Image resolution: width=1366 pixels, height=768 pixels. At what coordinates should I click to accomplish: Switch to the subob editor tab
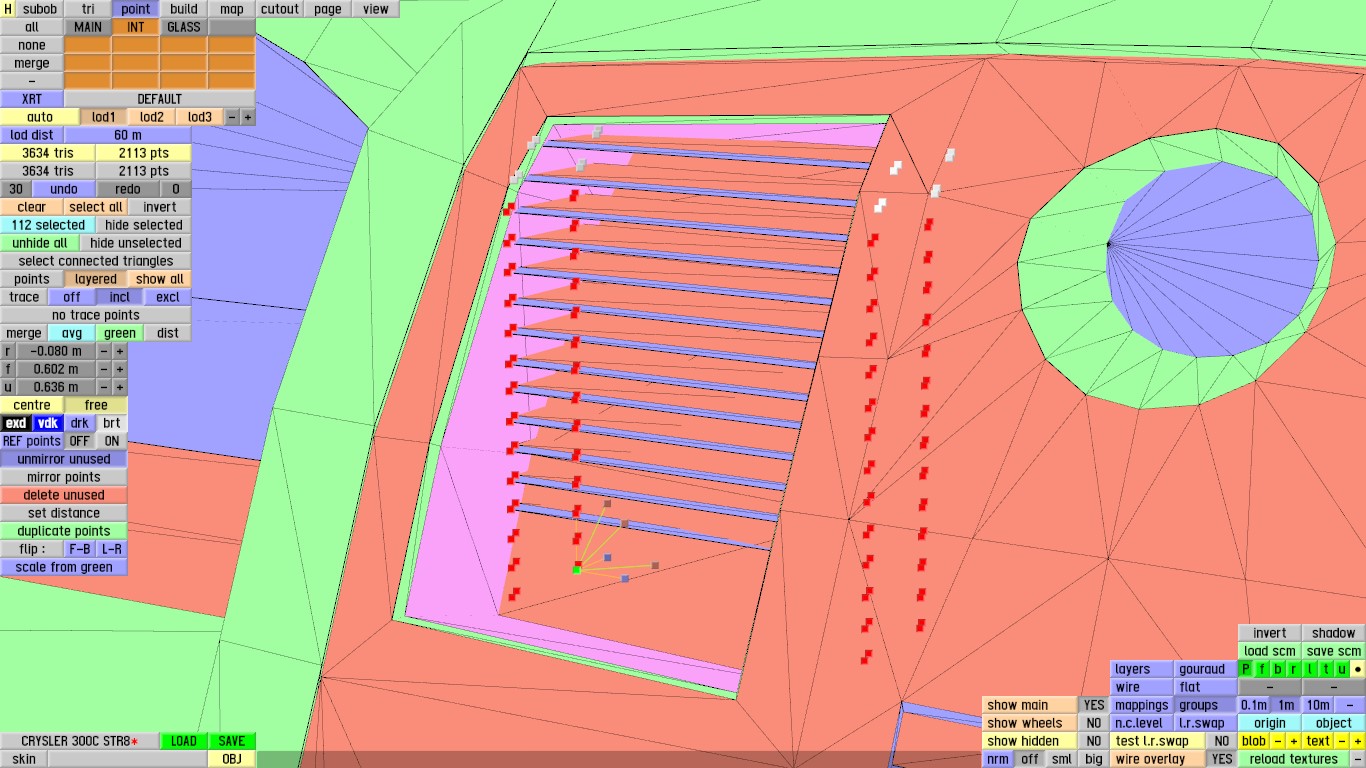click(x=39, y=9)
